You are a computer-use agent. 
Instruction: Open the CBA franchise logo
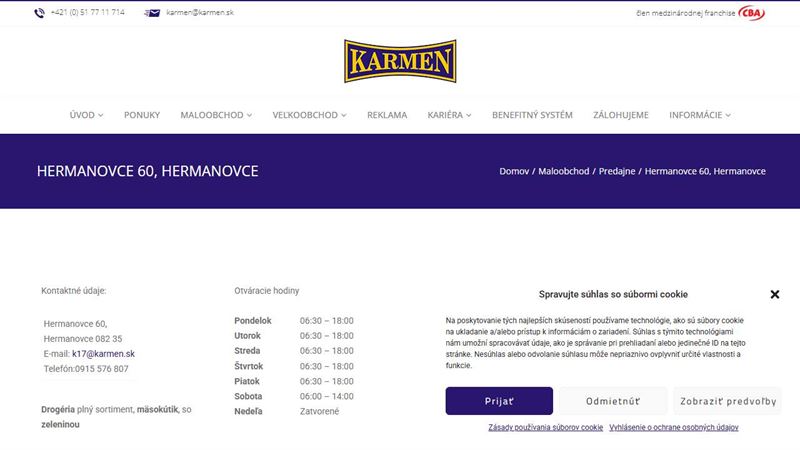pyautogui.click(x=751, y=13)
